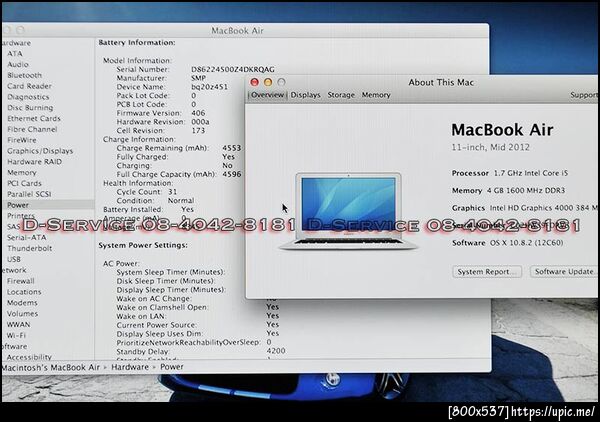Select Diagnostics in the sidebar
The height and width of the screenshot is (422, 600).
pos(28,97)
